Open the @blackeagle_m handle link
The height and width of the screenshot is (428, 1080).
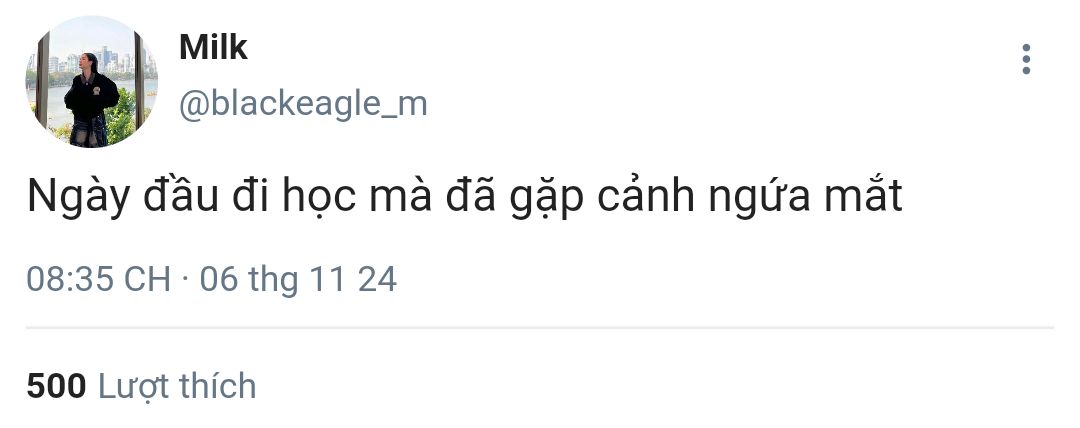pos(303,105)
